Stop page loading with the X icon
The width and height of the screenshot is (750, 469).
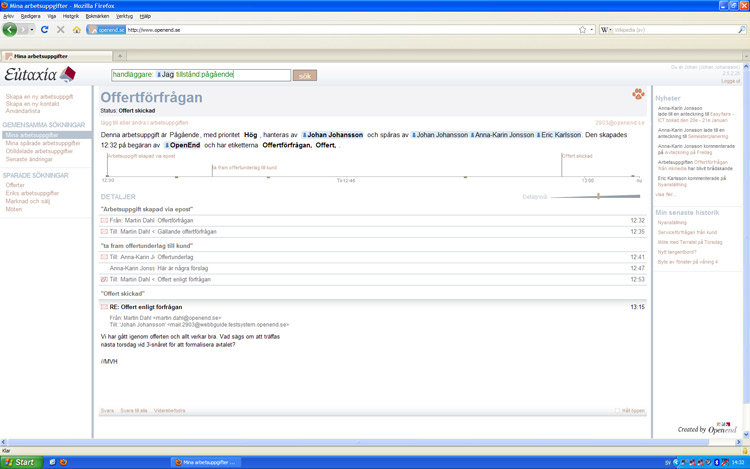61,30
